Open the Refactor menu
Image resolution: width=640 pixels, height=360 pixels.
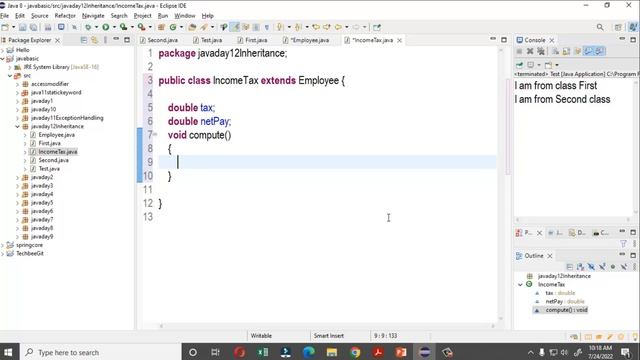[65, 16]
